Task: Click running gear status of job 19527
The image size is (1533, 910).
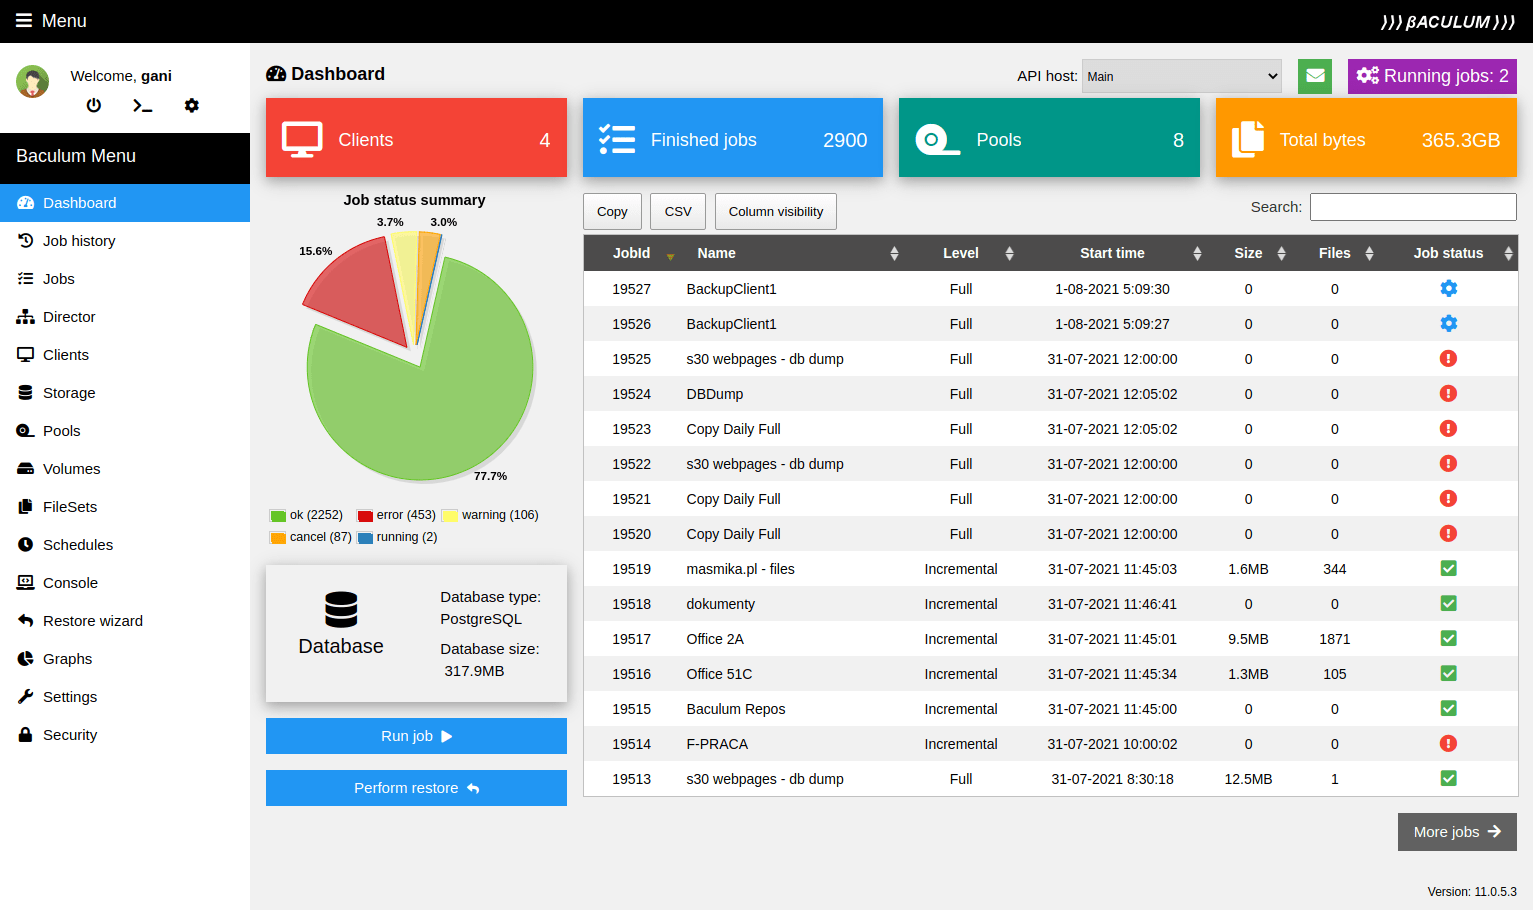Action: point(1448,289)
